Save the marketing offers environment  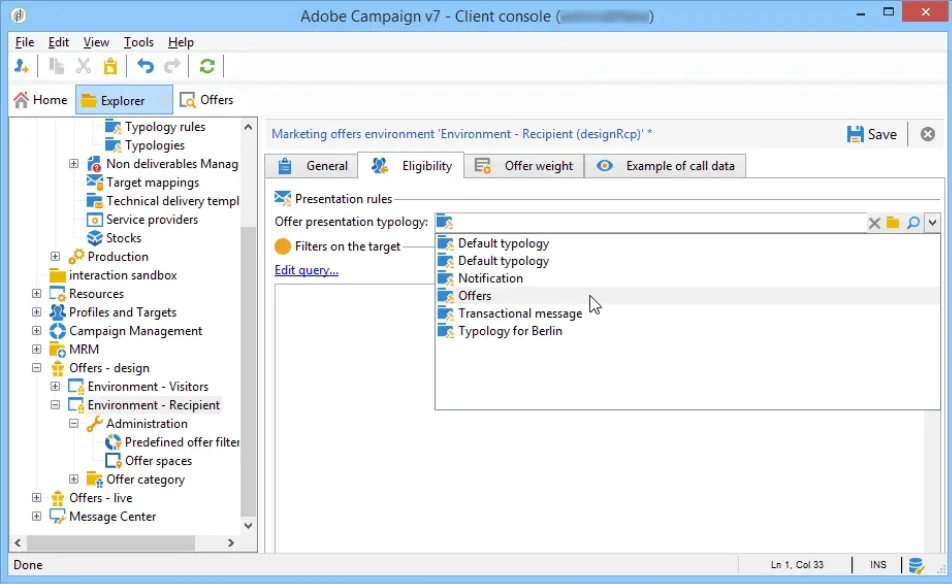click(871, 134)
